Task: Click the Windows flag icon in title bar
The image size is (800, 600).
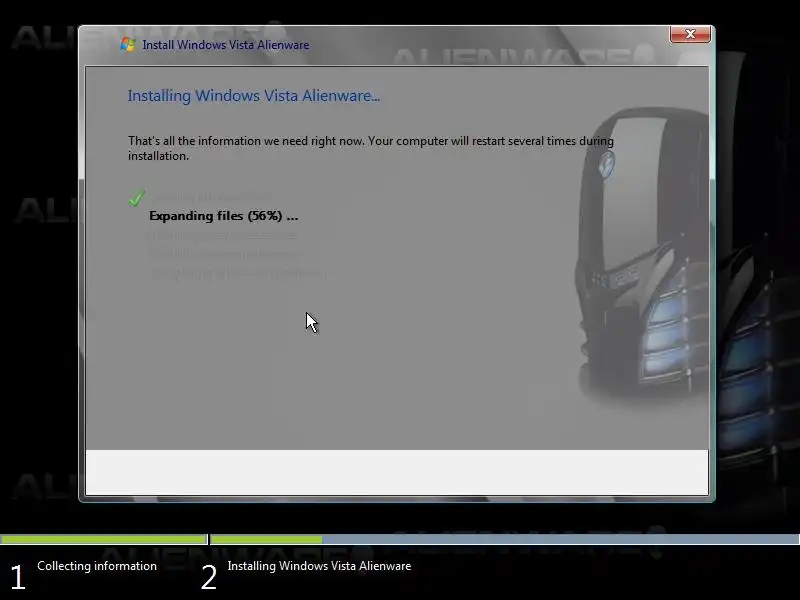Action: 128,45
